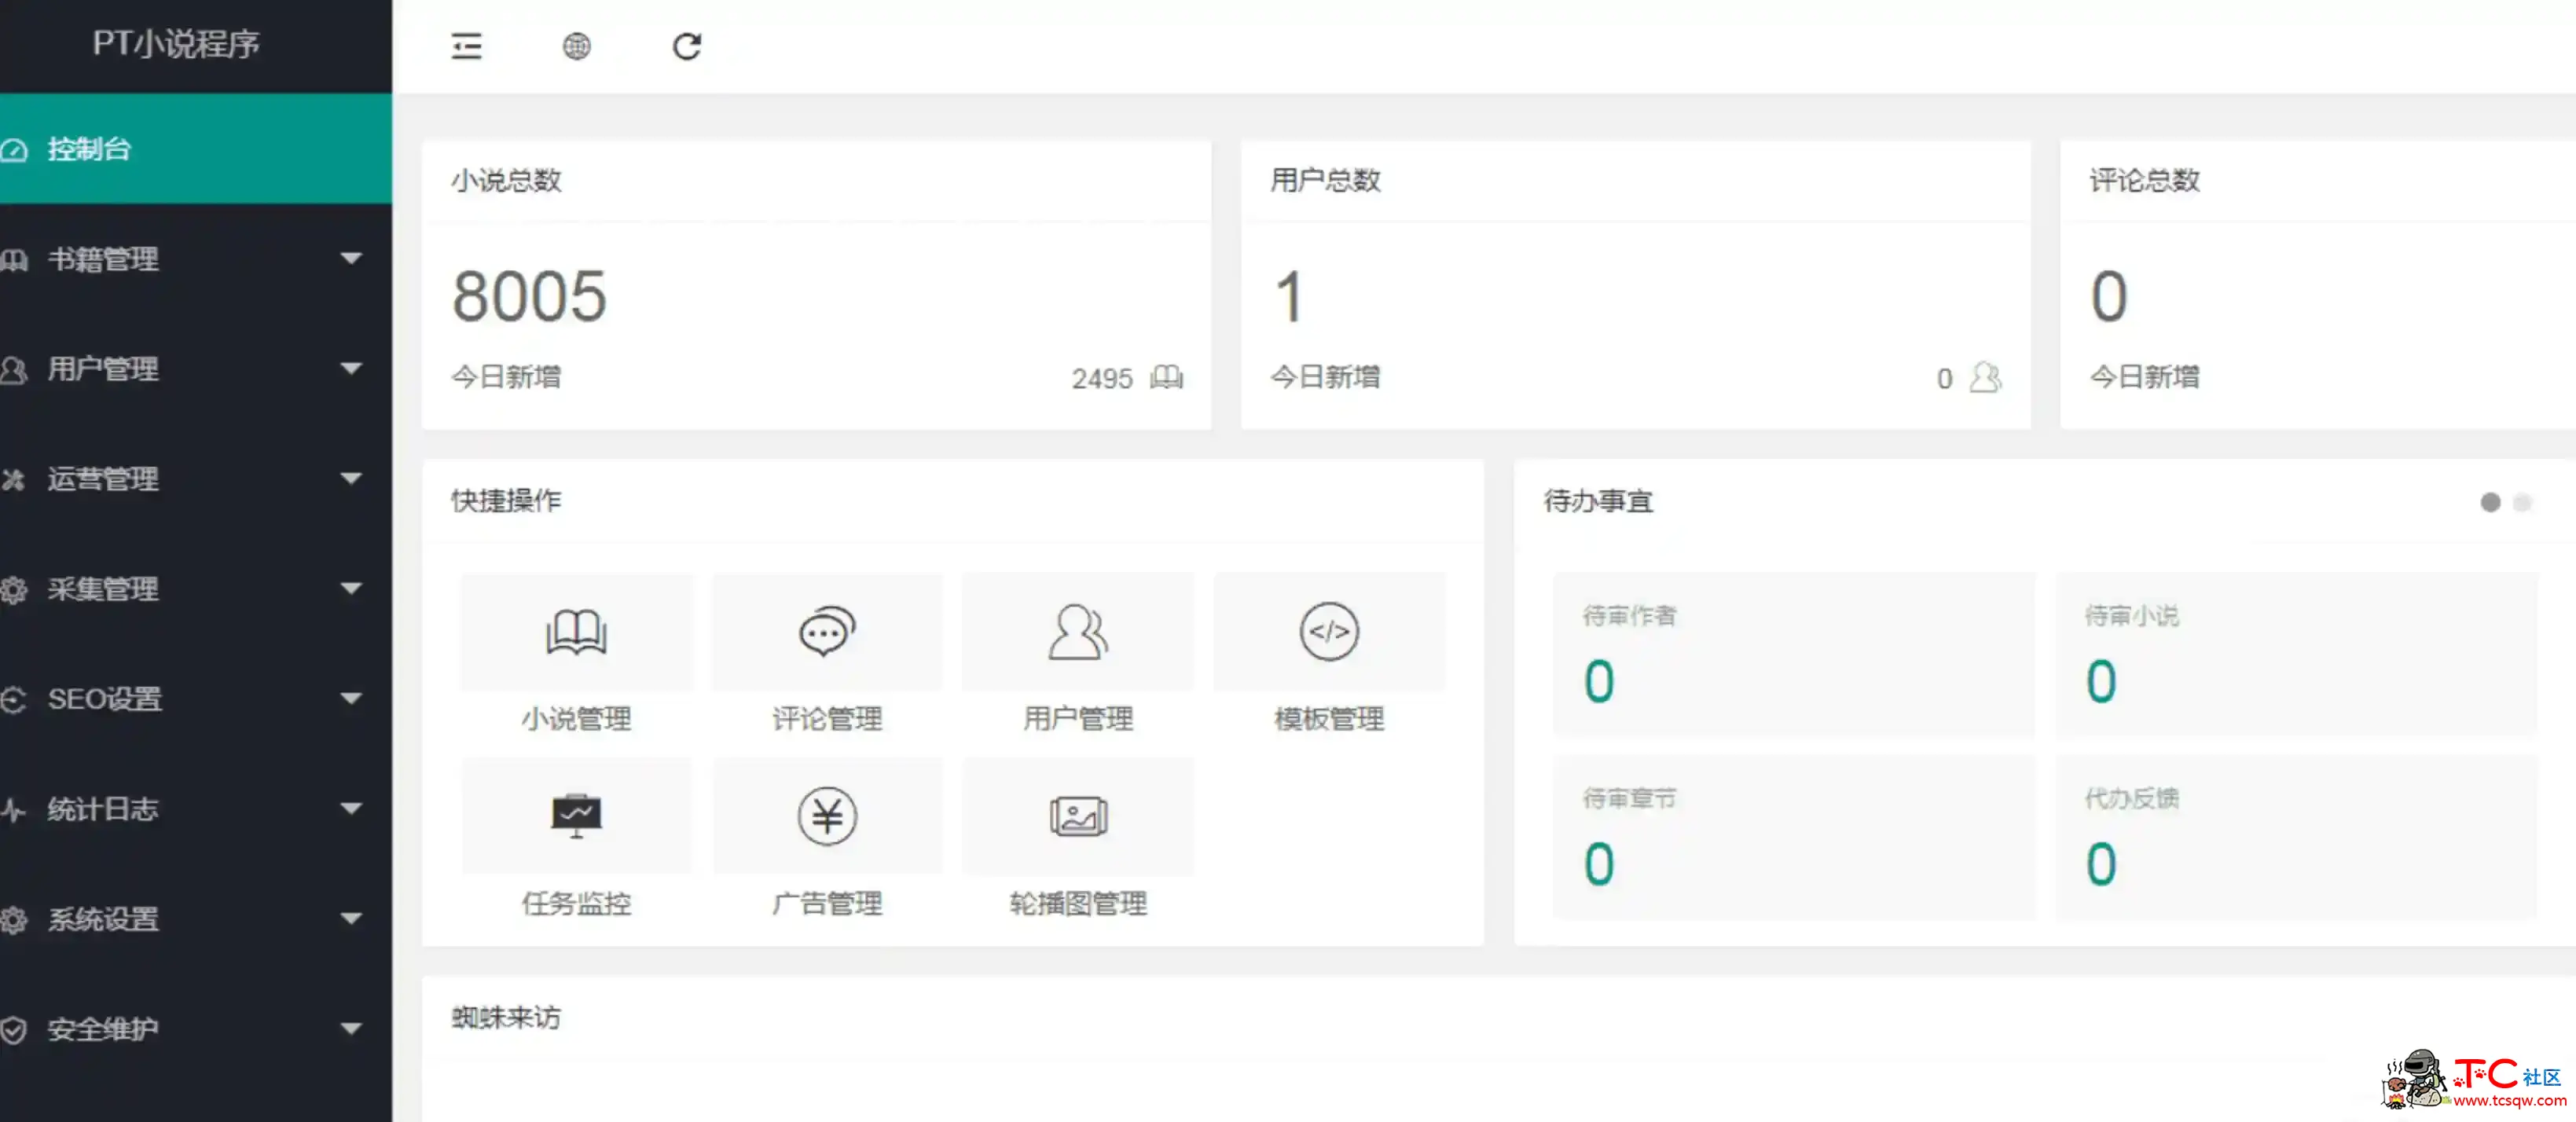Expand the 运营管理 dropdown arrow

(350, 479)
